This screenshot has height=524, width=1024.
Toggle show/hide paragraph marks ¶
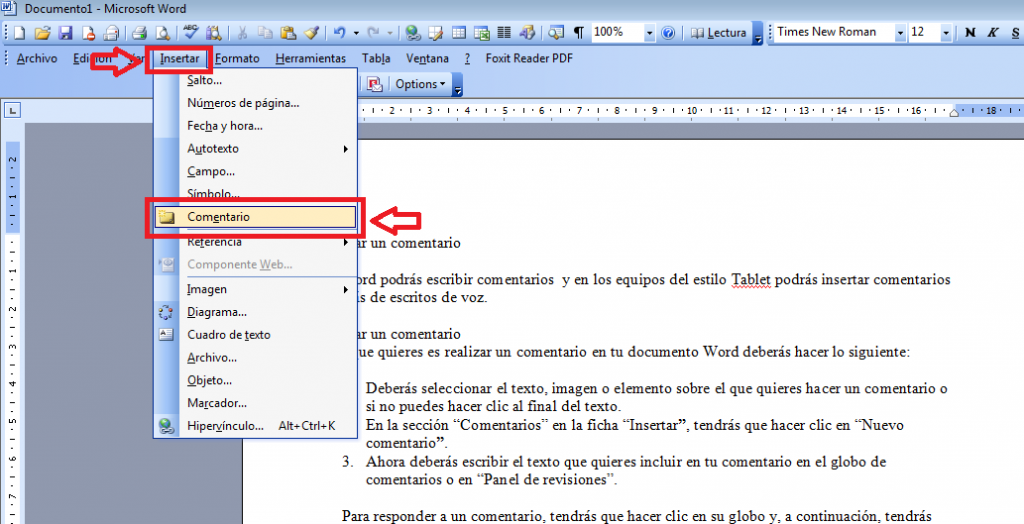579,32
